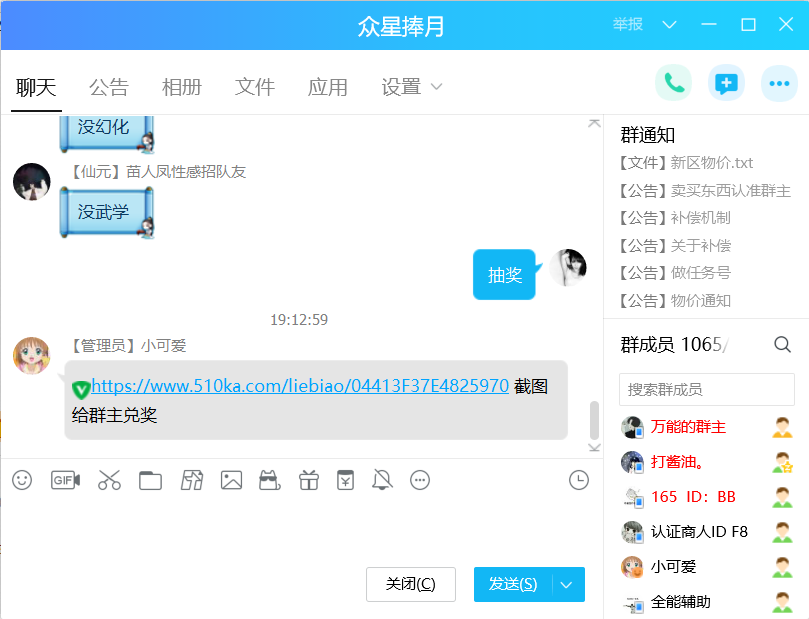The width and height of the screenshot is (809, 619).
Task: Click the send picture icon
Action: click(x=231, y=481)
